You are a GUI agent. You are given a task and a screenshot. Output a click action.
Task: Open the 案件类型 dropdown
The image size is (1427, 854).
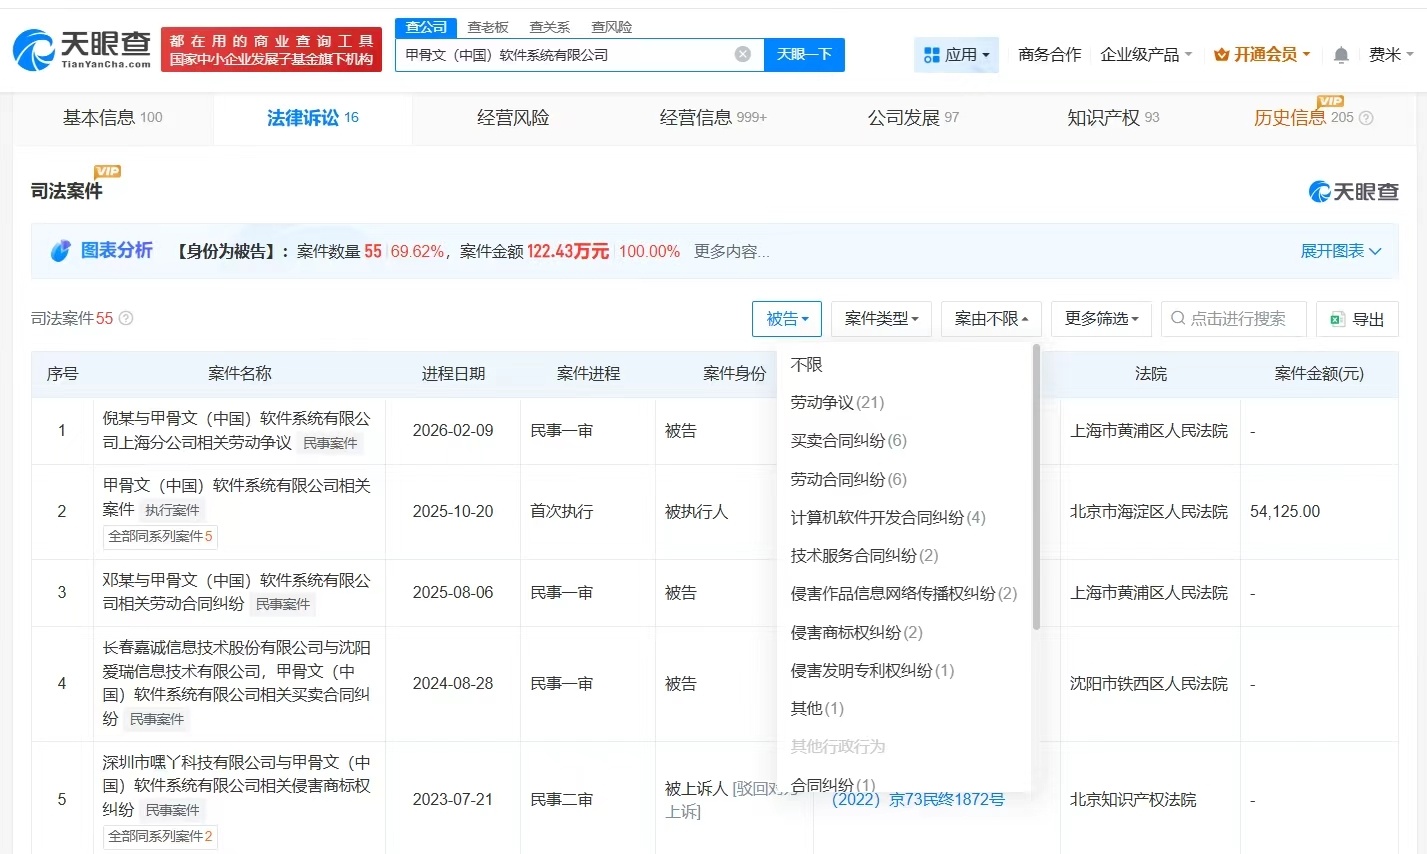(x=880, y=319)
